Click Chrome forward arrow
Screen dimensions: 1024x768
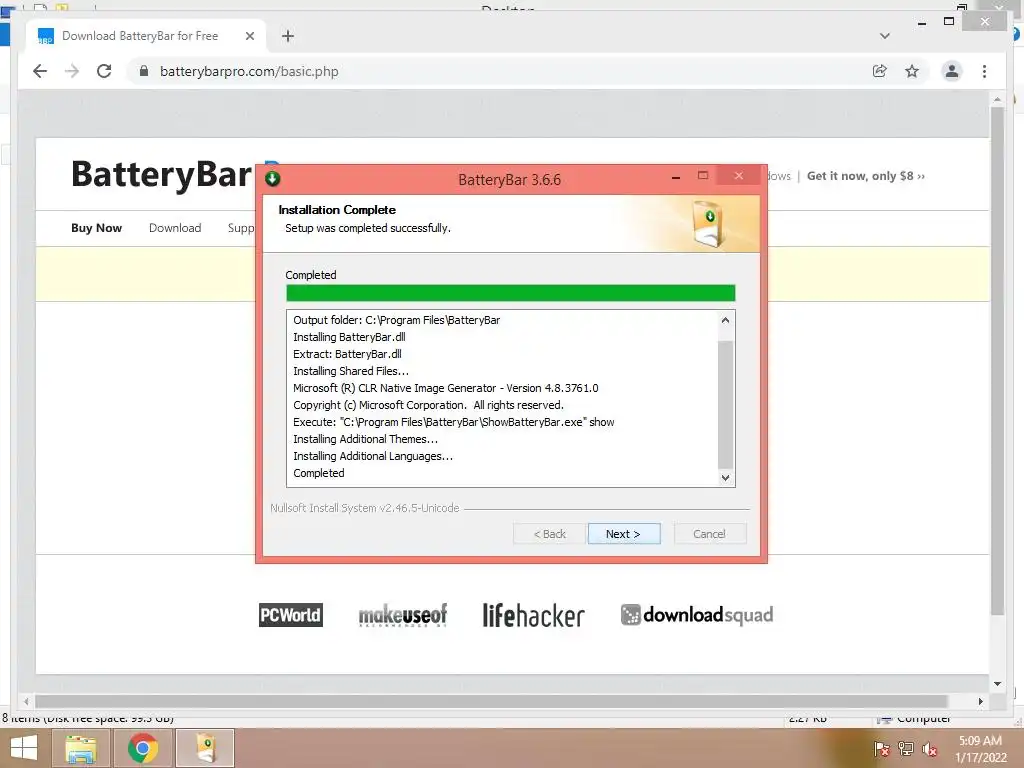pos(72,71)
